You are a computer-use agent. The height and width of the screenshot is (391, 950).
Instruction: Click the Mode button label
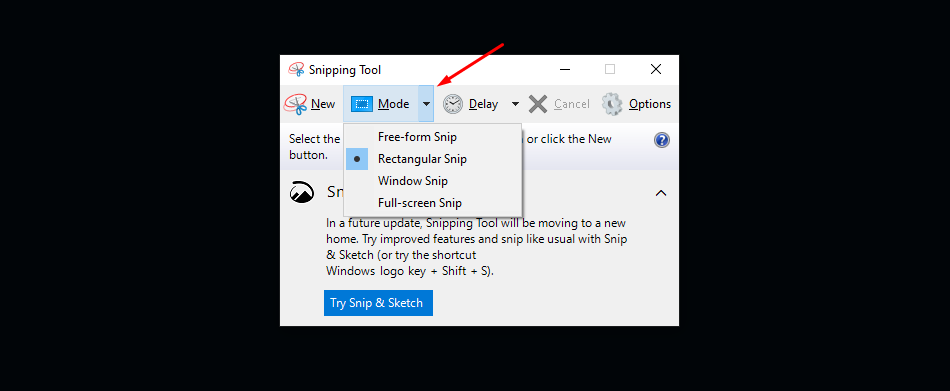(x=393, y=104)
